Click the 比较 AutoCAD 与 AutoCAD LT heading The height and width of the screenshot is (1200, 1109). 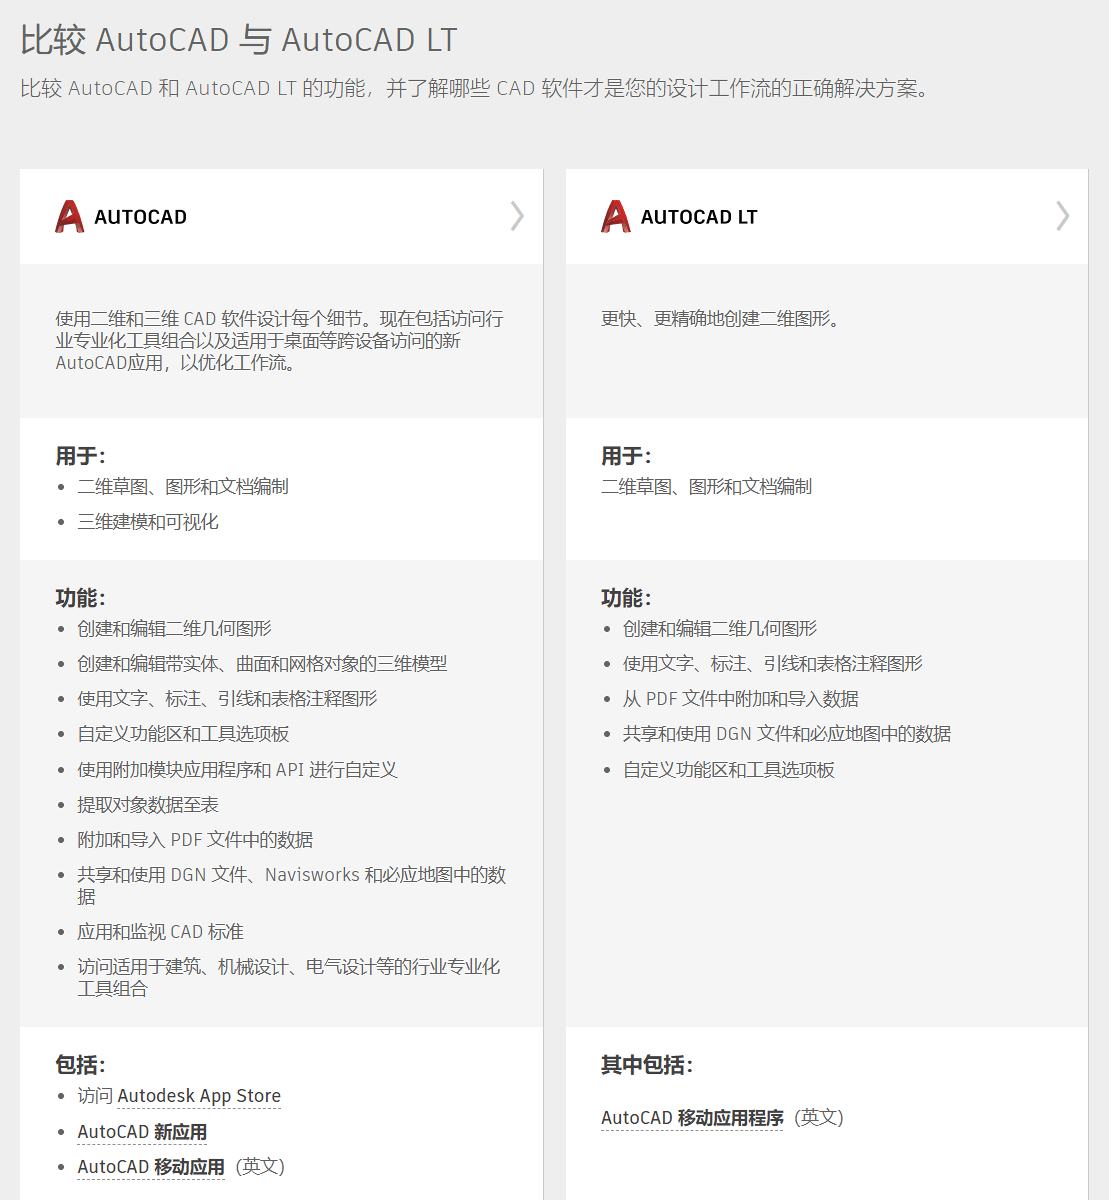[239, 40]
